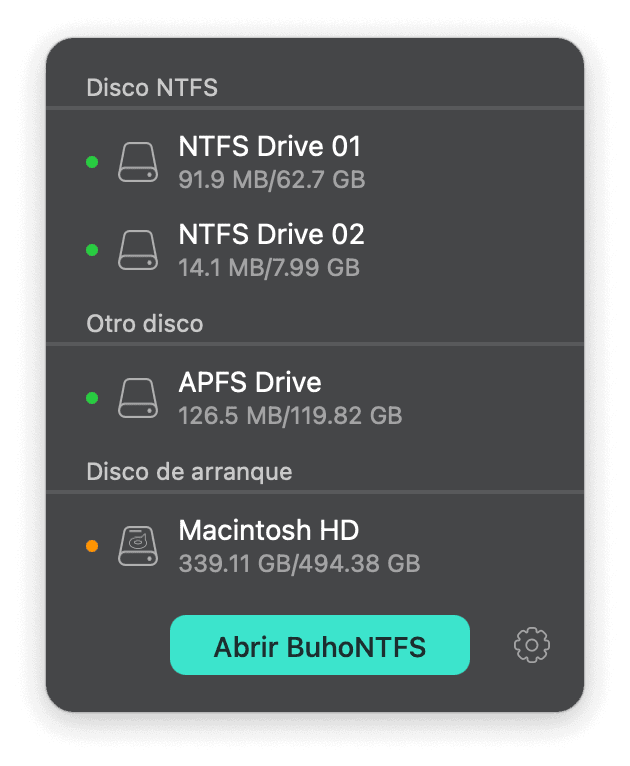The width and height of the screenshot is (630, 766).
Task: Click the 126.5 MB/119.82 GB usage text
Action: pyautogui.click(x=290, y=415)
